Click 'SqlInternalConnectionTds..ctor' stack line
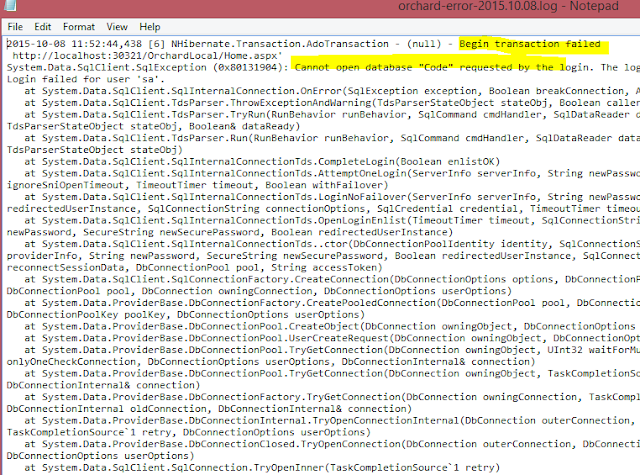The width and height of the screenshot is (640, 475). pyautogui.click(x=332, y=244)
